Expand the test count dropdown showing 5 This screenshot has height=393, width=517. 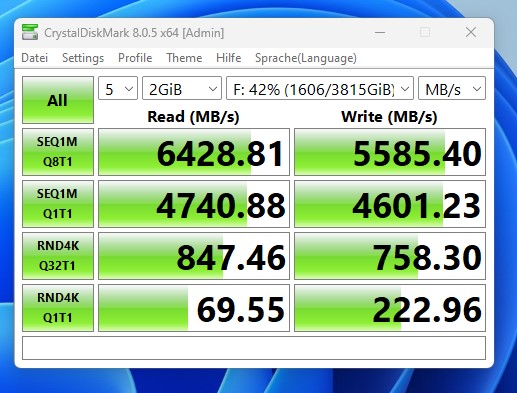118,88
